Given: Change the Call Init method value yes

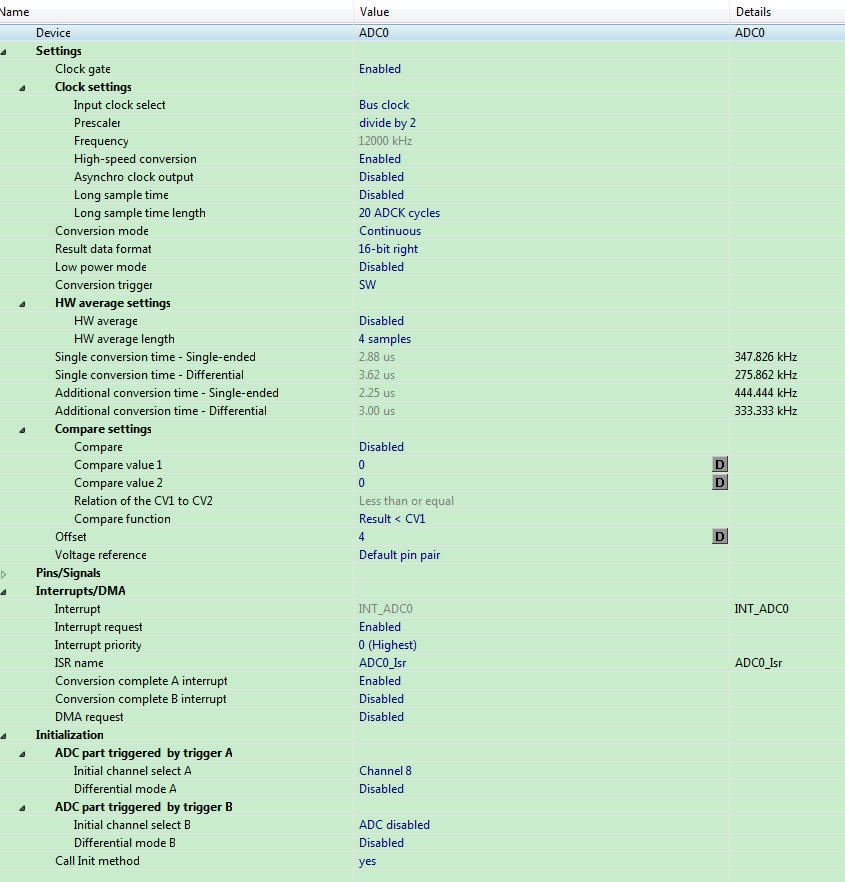Looking at the screenshot, I should [x=367, y=861].
